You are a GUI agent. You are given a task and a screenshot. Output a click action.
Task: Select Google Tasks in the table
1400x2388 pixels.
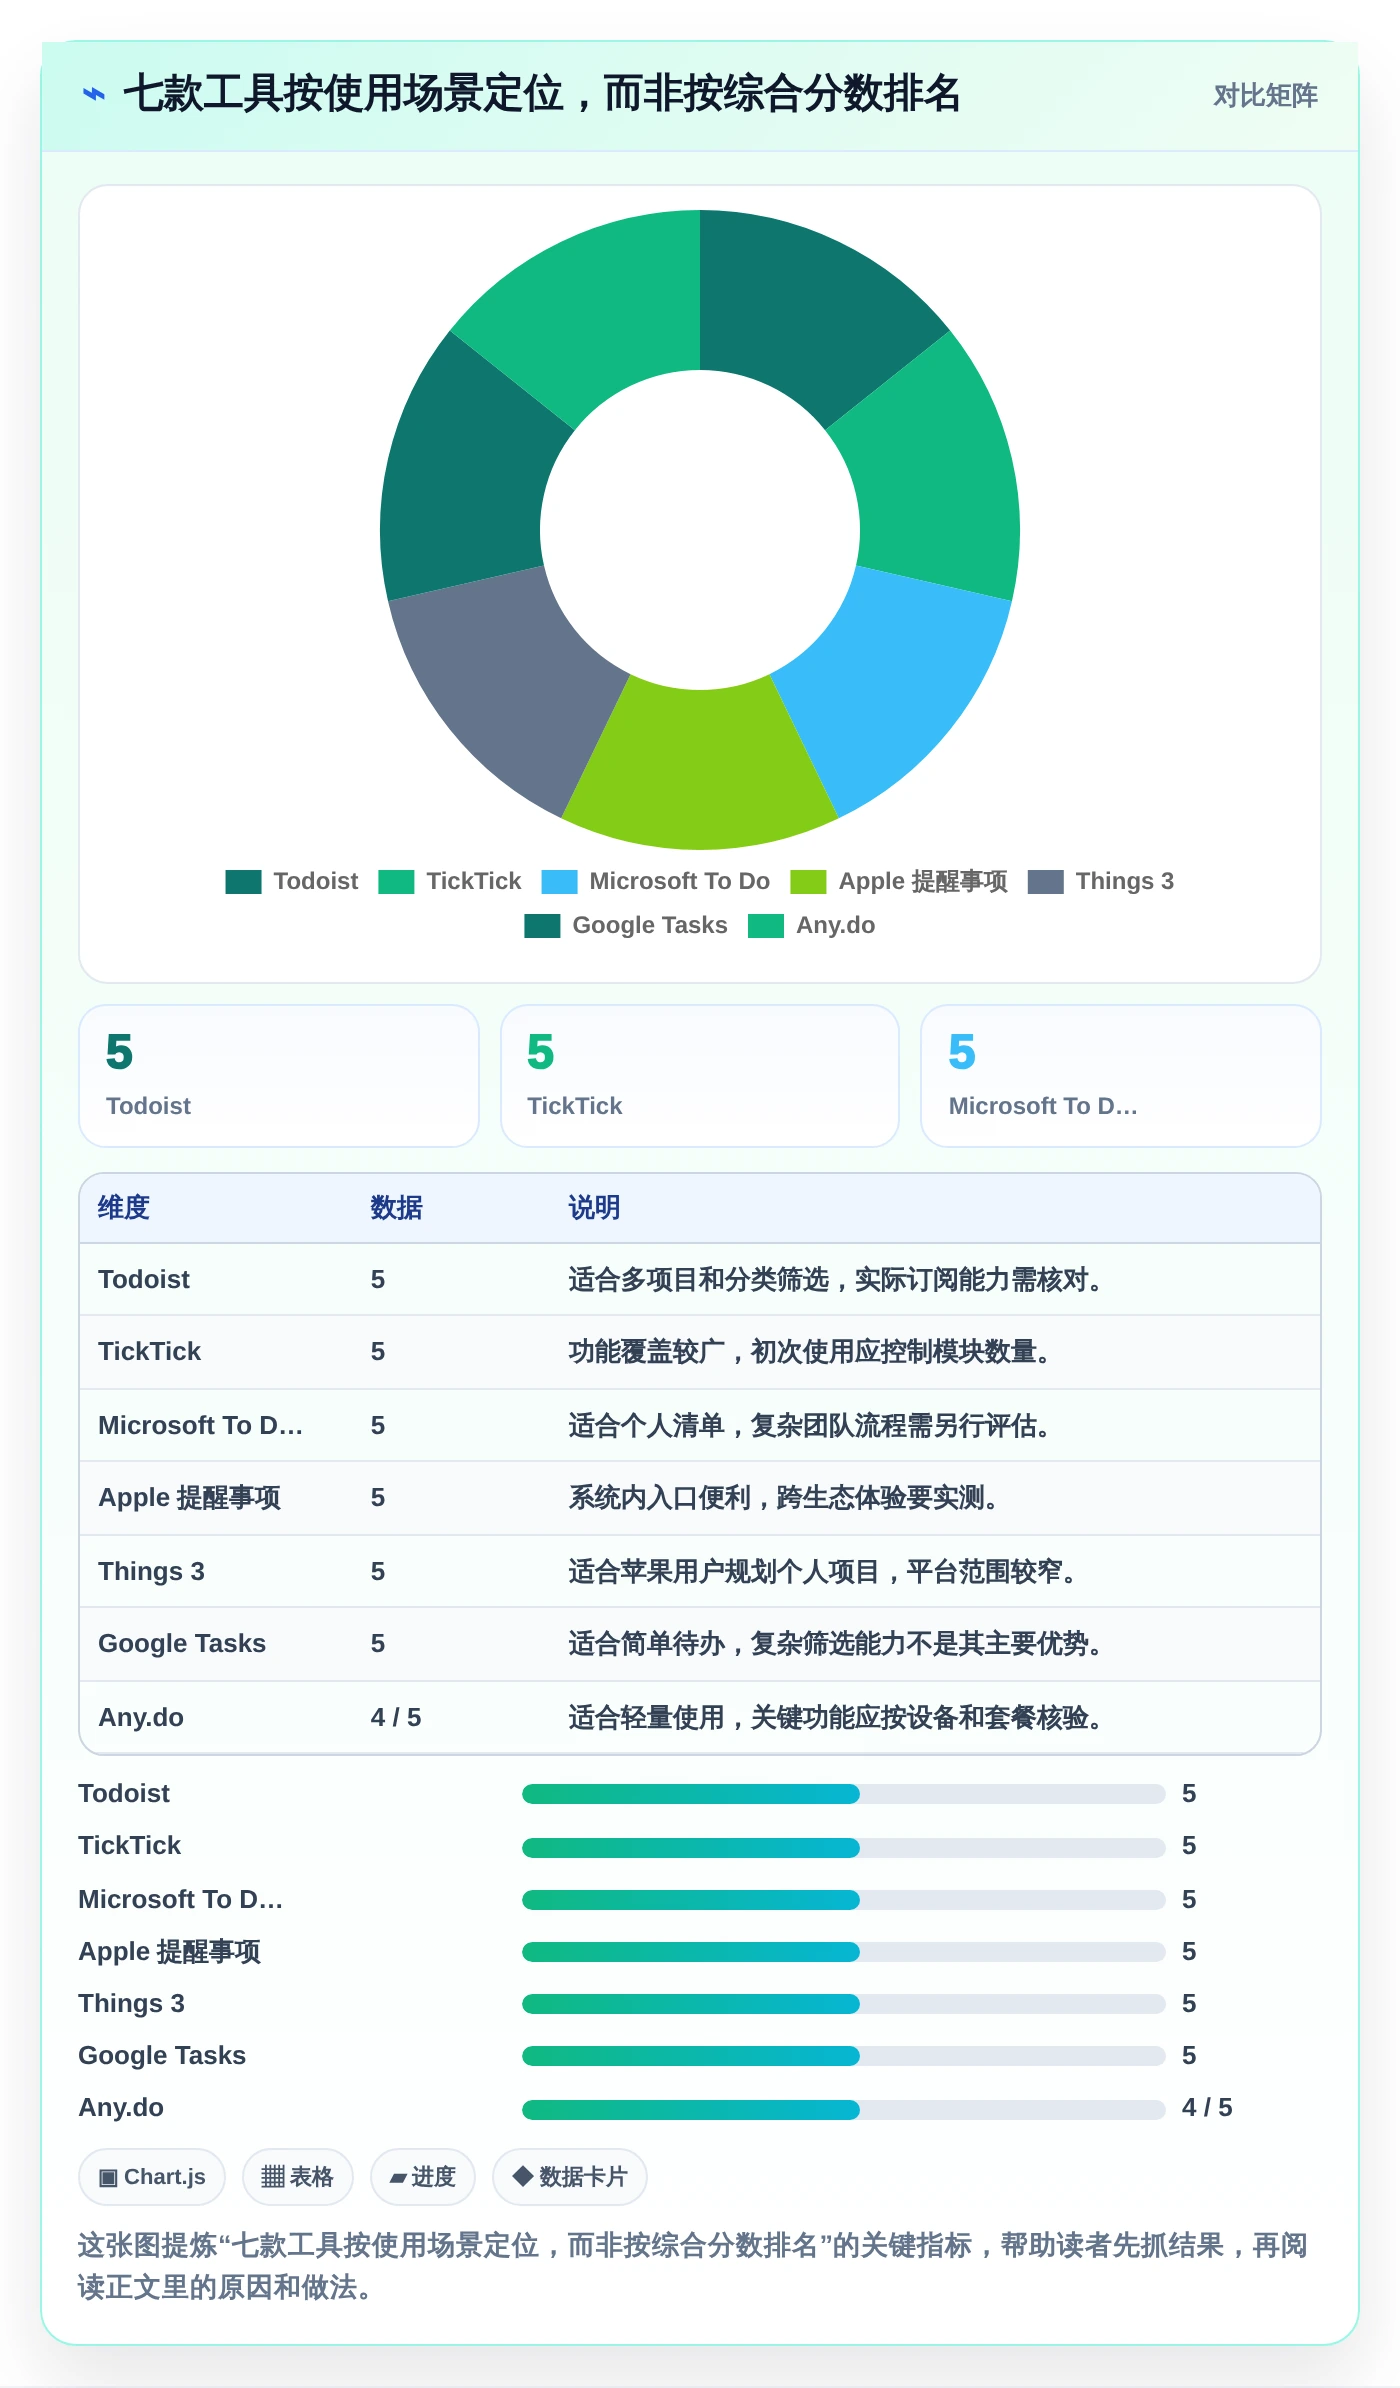click(182, 1643)
